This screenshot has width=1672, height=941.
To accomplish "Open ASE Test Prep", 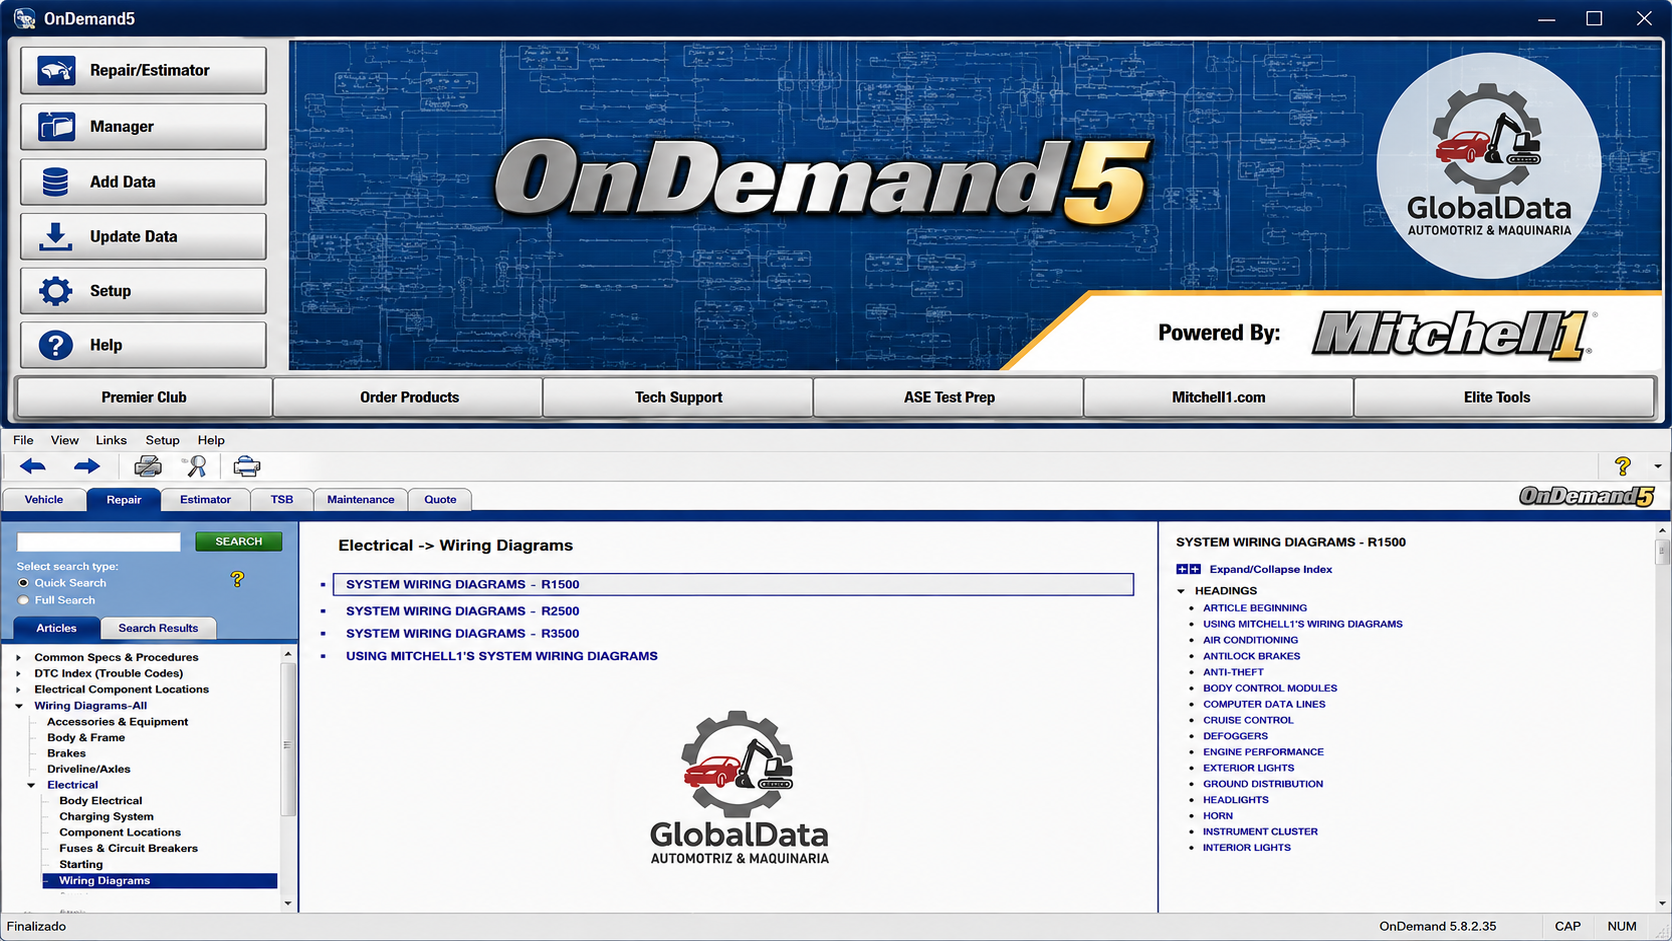I will click(x=949, y=397).
